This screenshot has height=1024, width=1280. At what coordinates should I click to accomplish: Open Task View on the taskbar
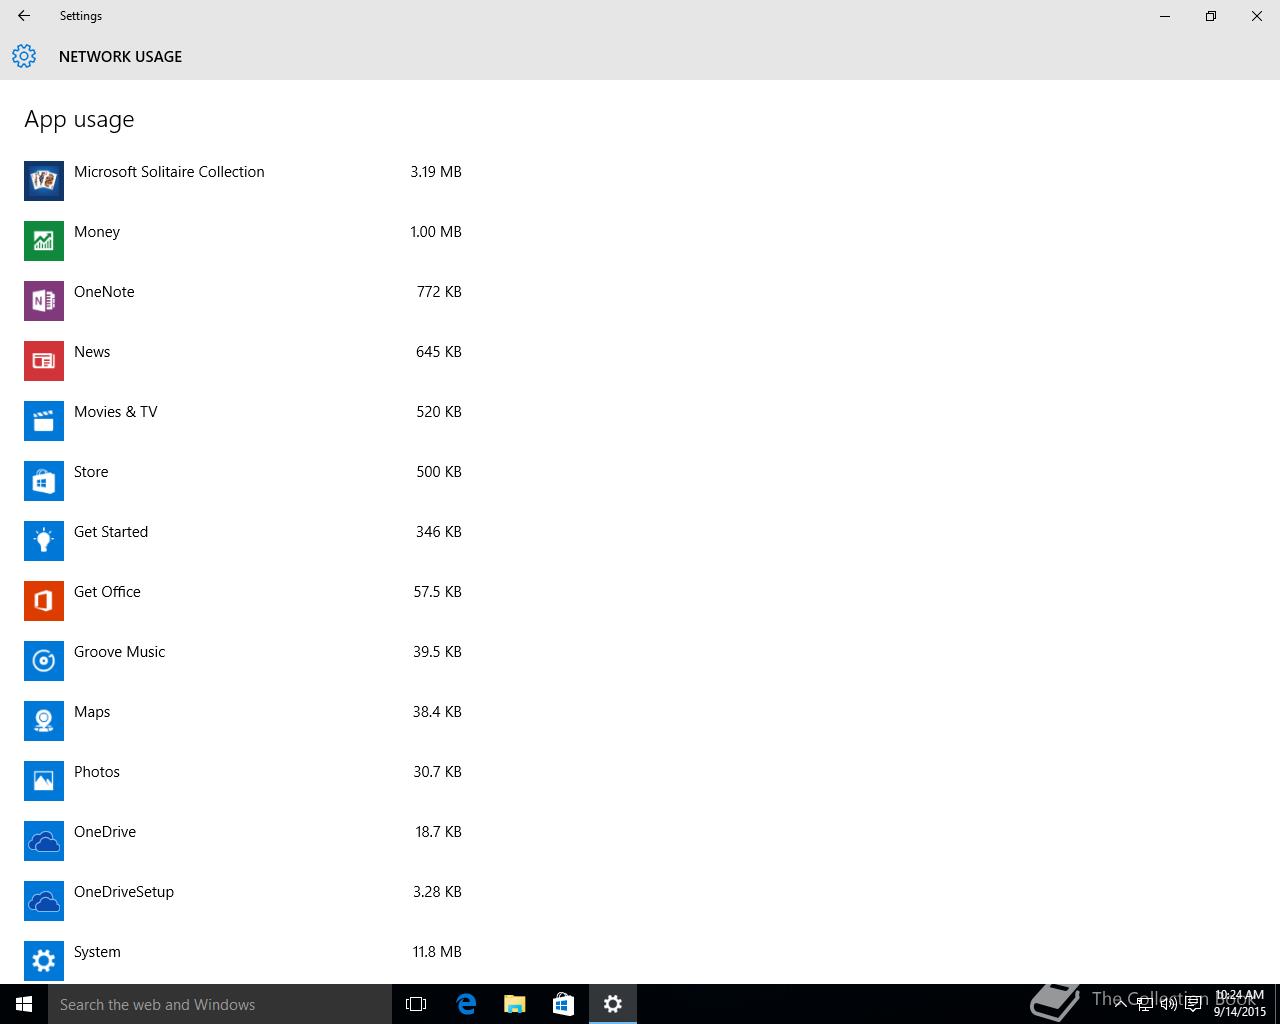pyautogui.click(x=416, y=1004)
